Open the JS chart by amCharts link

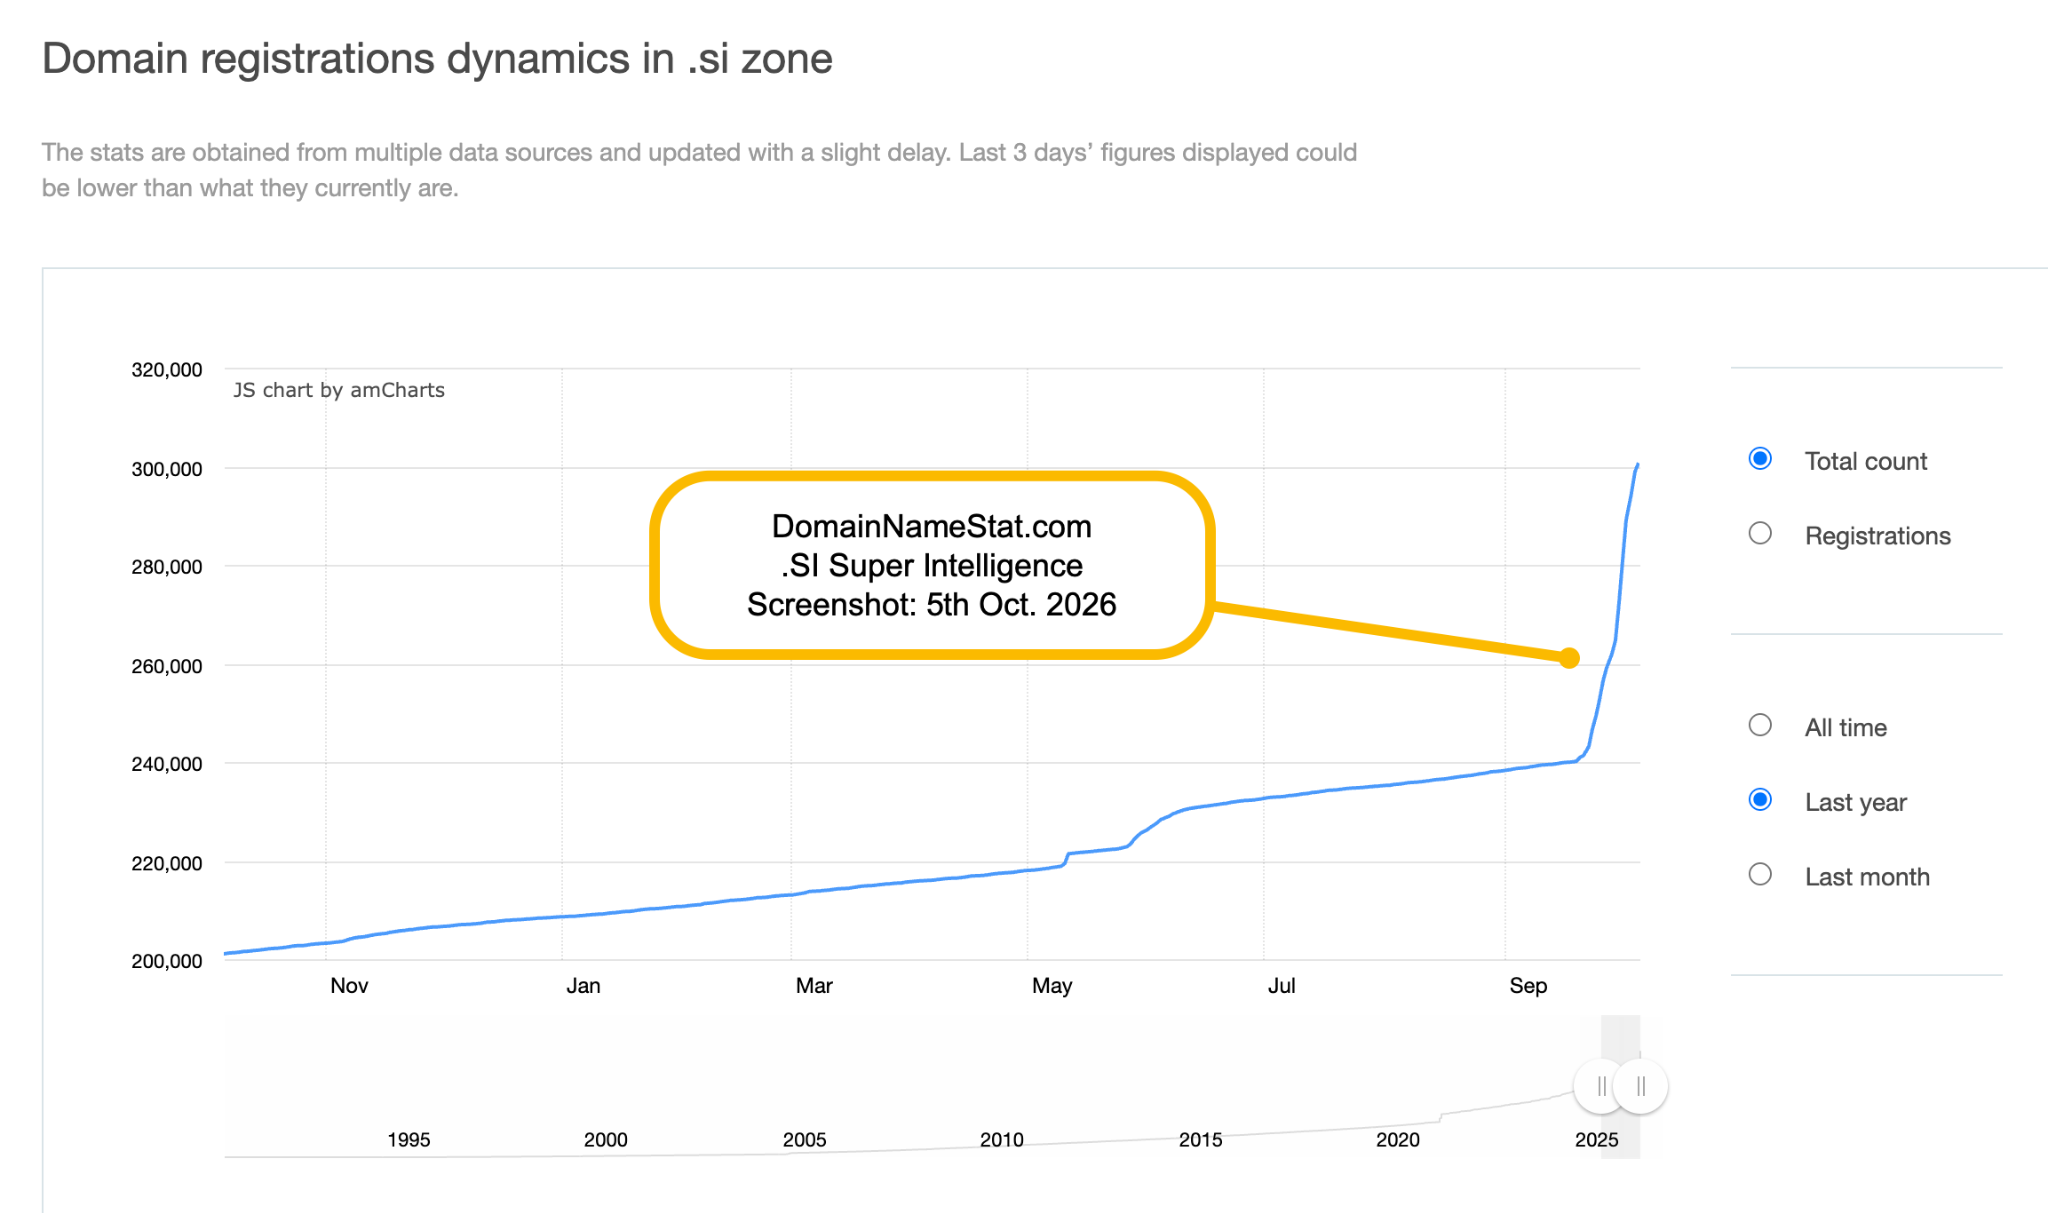pyautogui.click(x=339, y=390)
